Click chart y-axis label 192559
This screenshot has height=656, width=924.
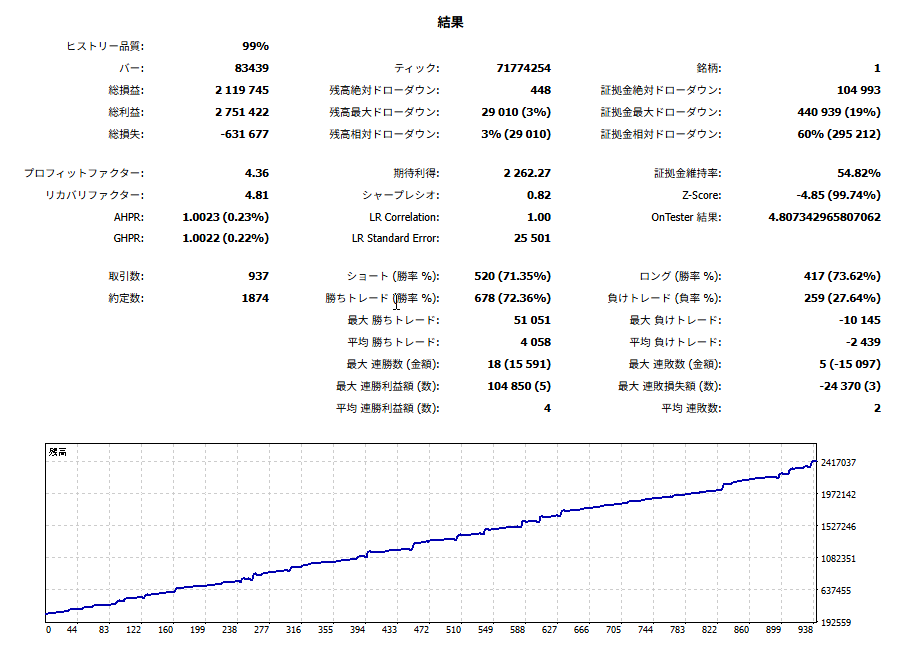pyautogui.click(x=836, y=622)
